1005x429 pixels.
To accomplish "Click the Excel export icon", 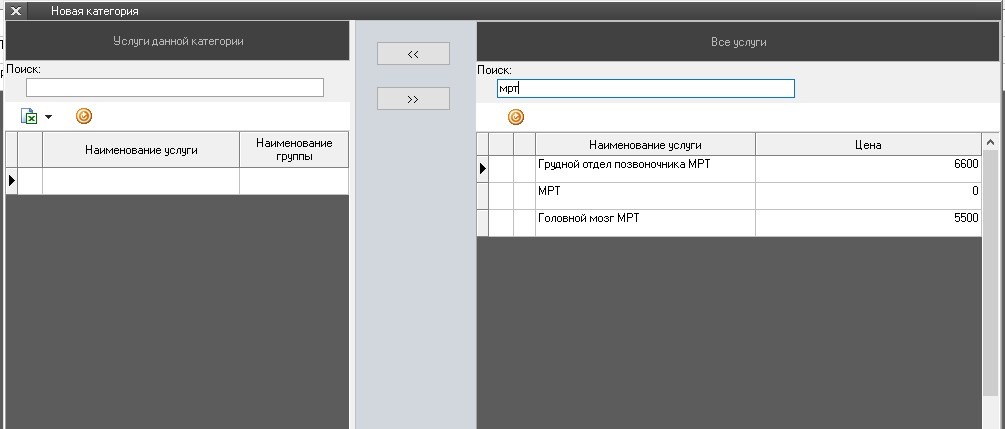I will point(30,117).
